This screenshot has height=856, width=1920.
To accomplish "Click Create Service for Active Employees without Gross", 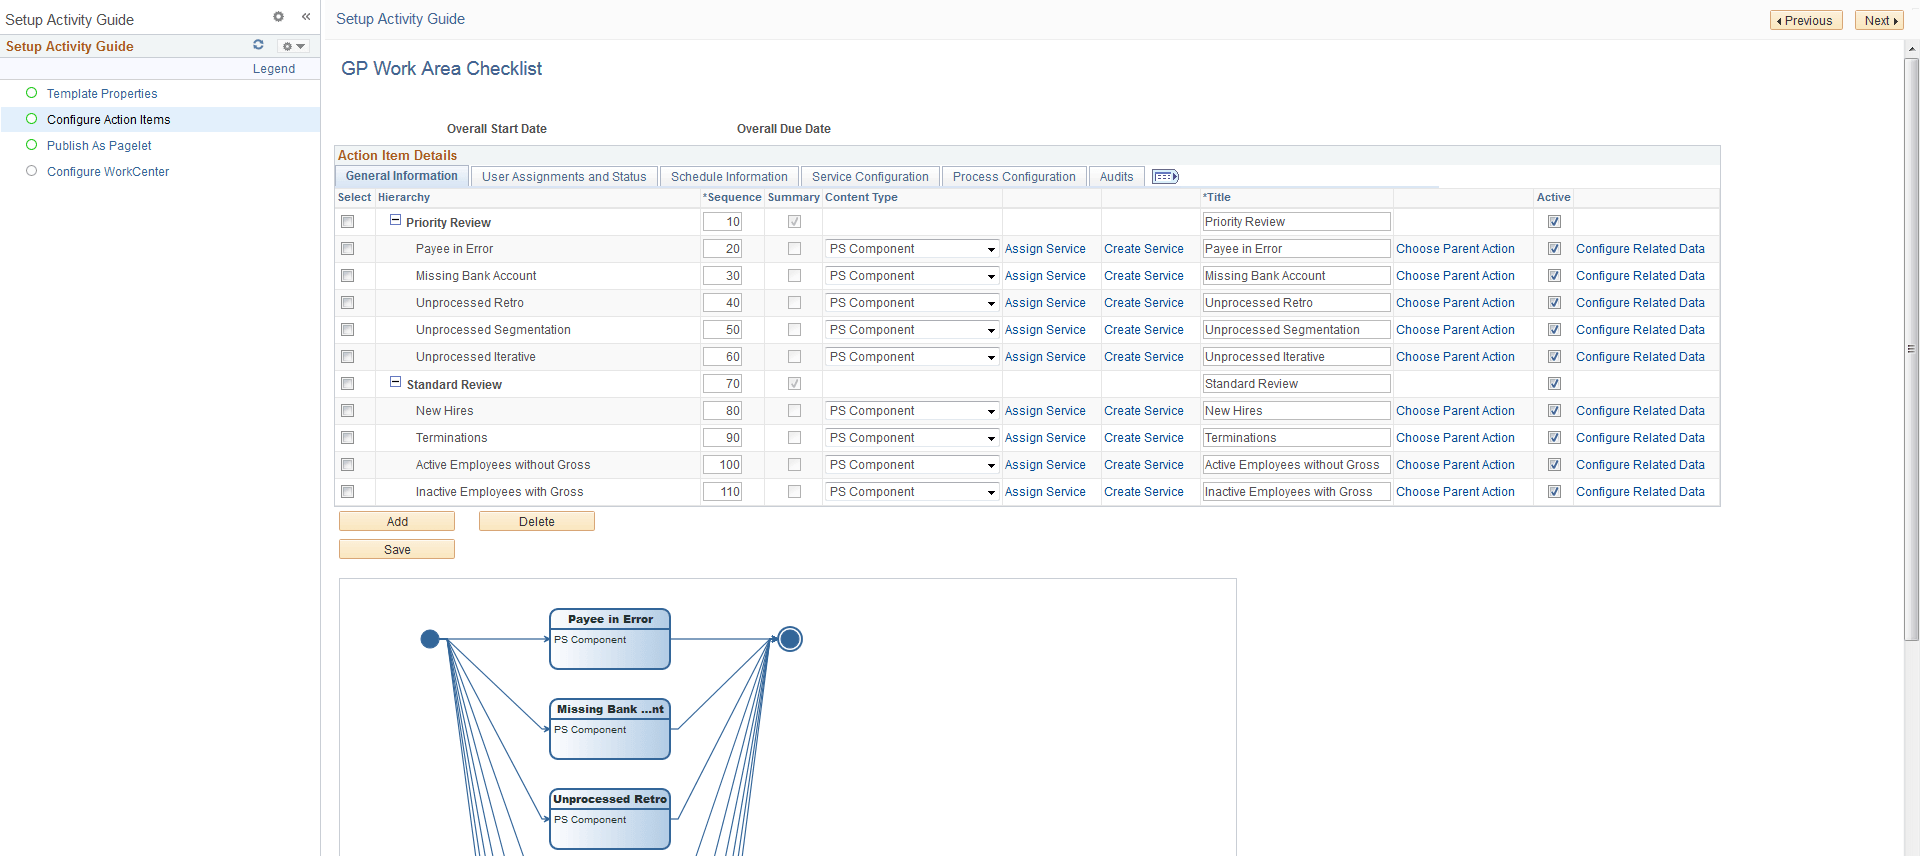I will (x=1144, y=465).
